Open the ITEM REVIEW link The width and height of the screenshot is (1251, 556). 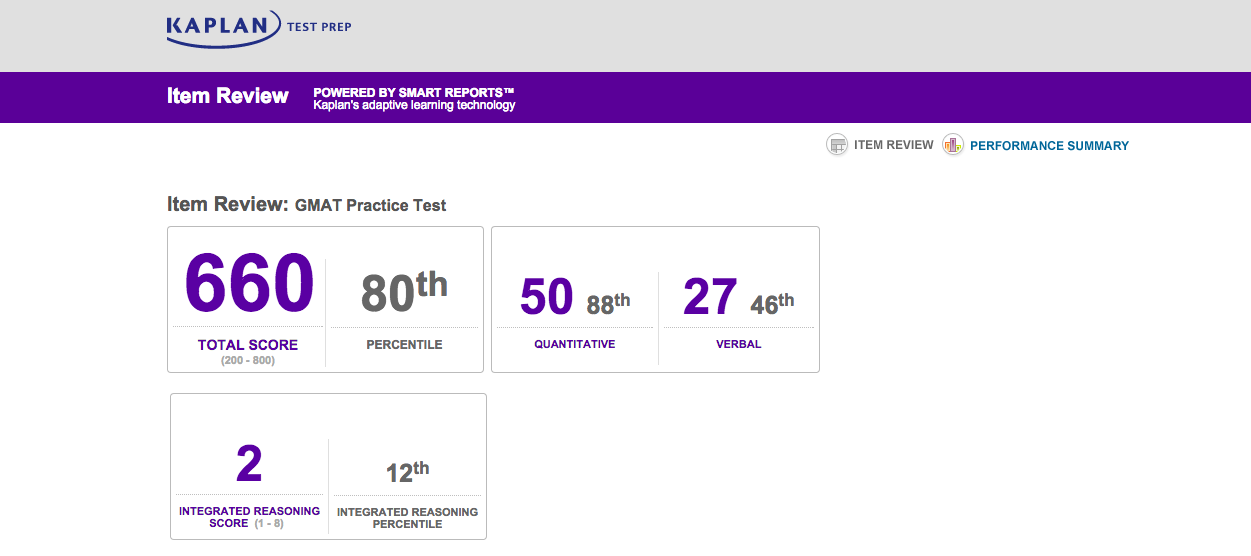tap(893, 145)
